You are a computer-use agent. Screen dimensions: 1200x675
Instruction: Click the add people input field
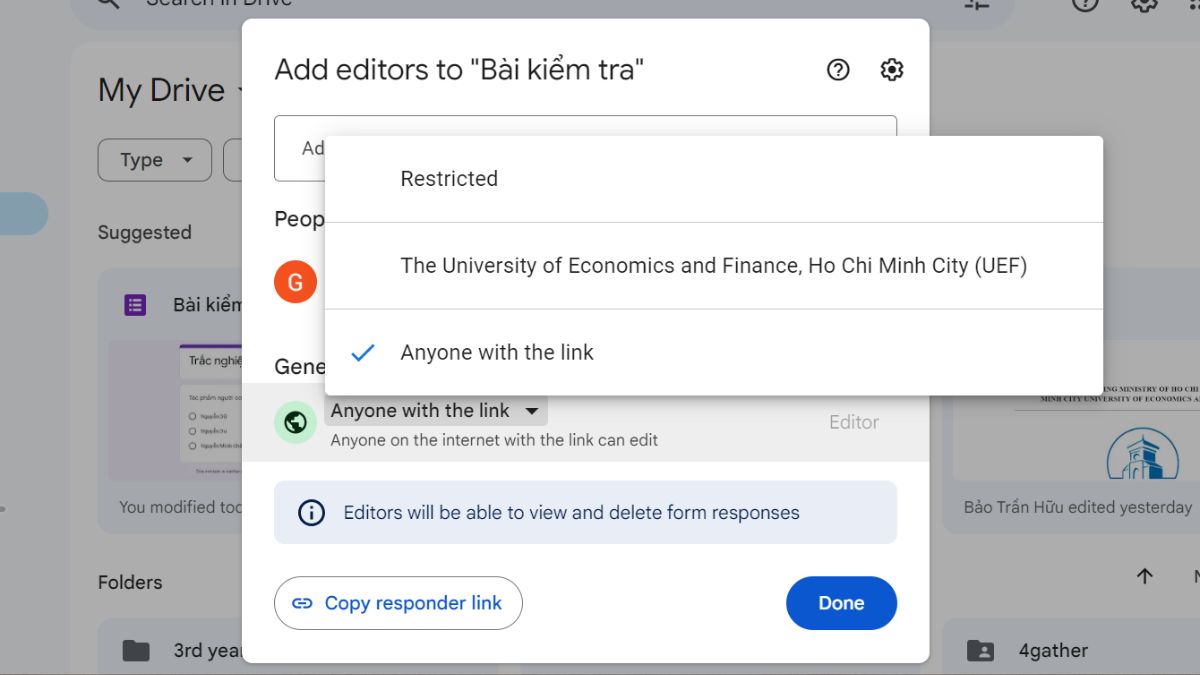click(x=298, y=148)
